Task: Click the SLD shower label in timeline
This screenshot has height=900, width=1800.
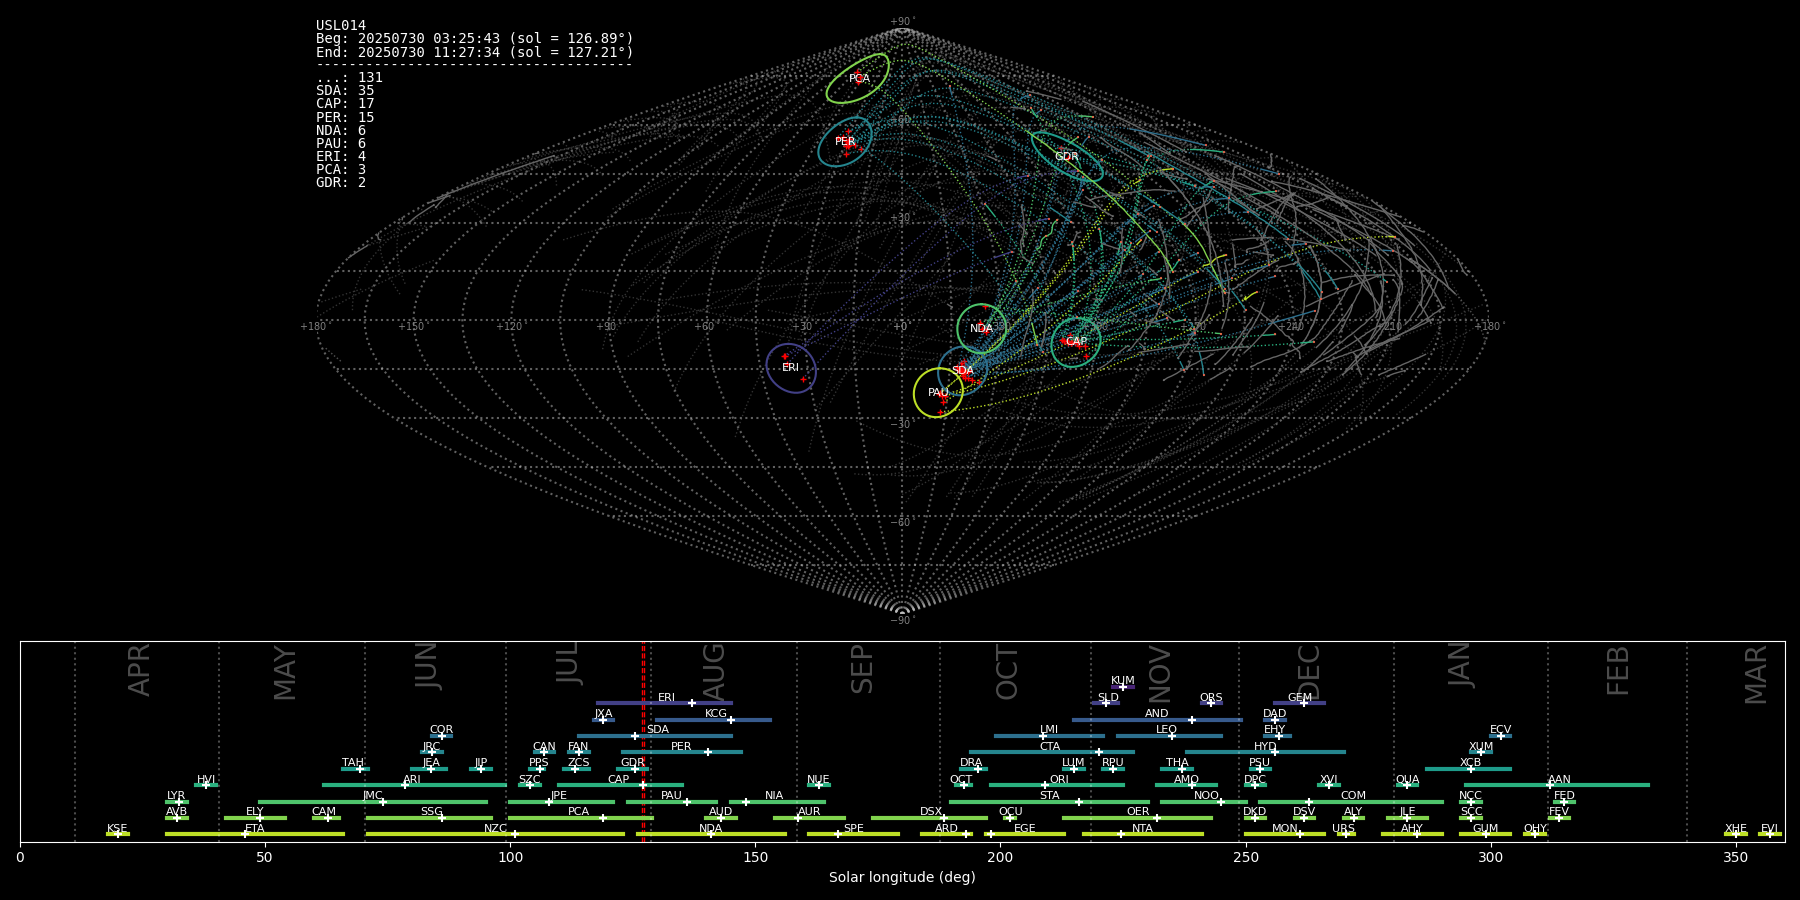Action: point(1108,698)
